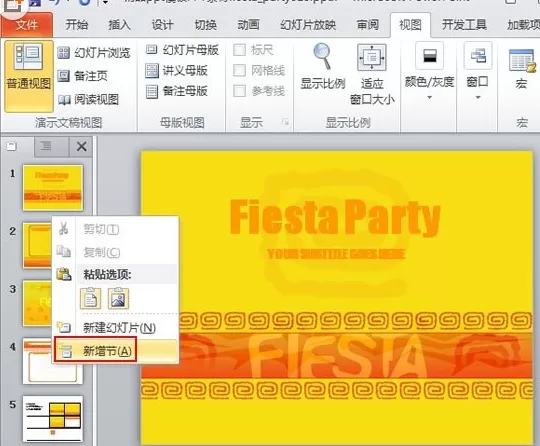Open the Transitions (切换) tab
Screen dimensions: 540x446
(206, 25)
